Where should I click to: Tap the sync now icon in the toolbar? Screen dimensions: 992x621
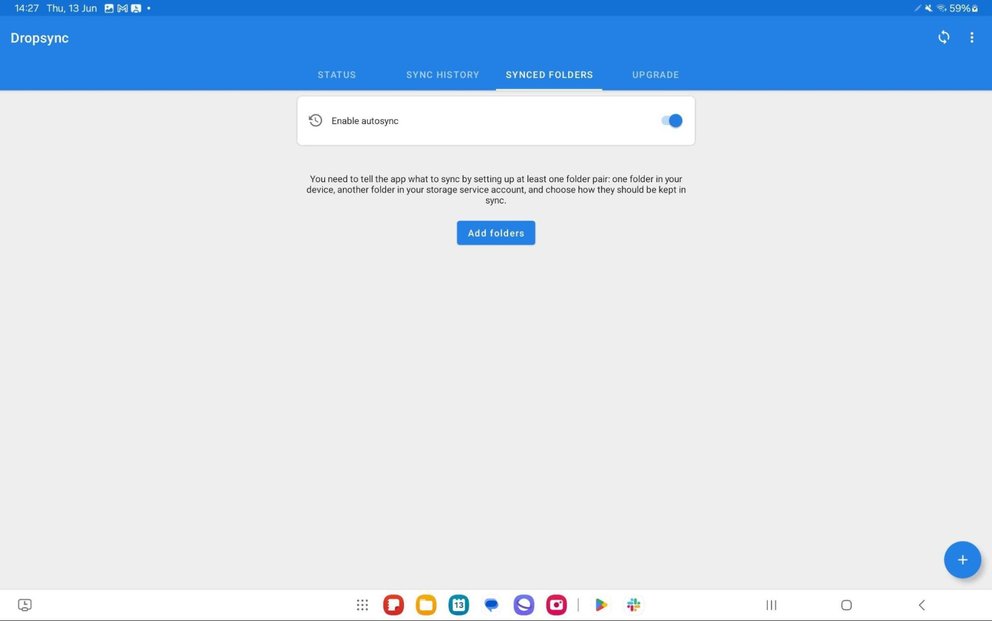(x=942, y=37)
